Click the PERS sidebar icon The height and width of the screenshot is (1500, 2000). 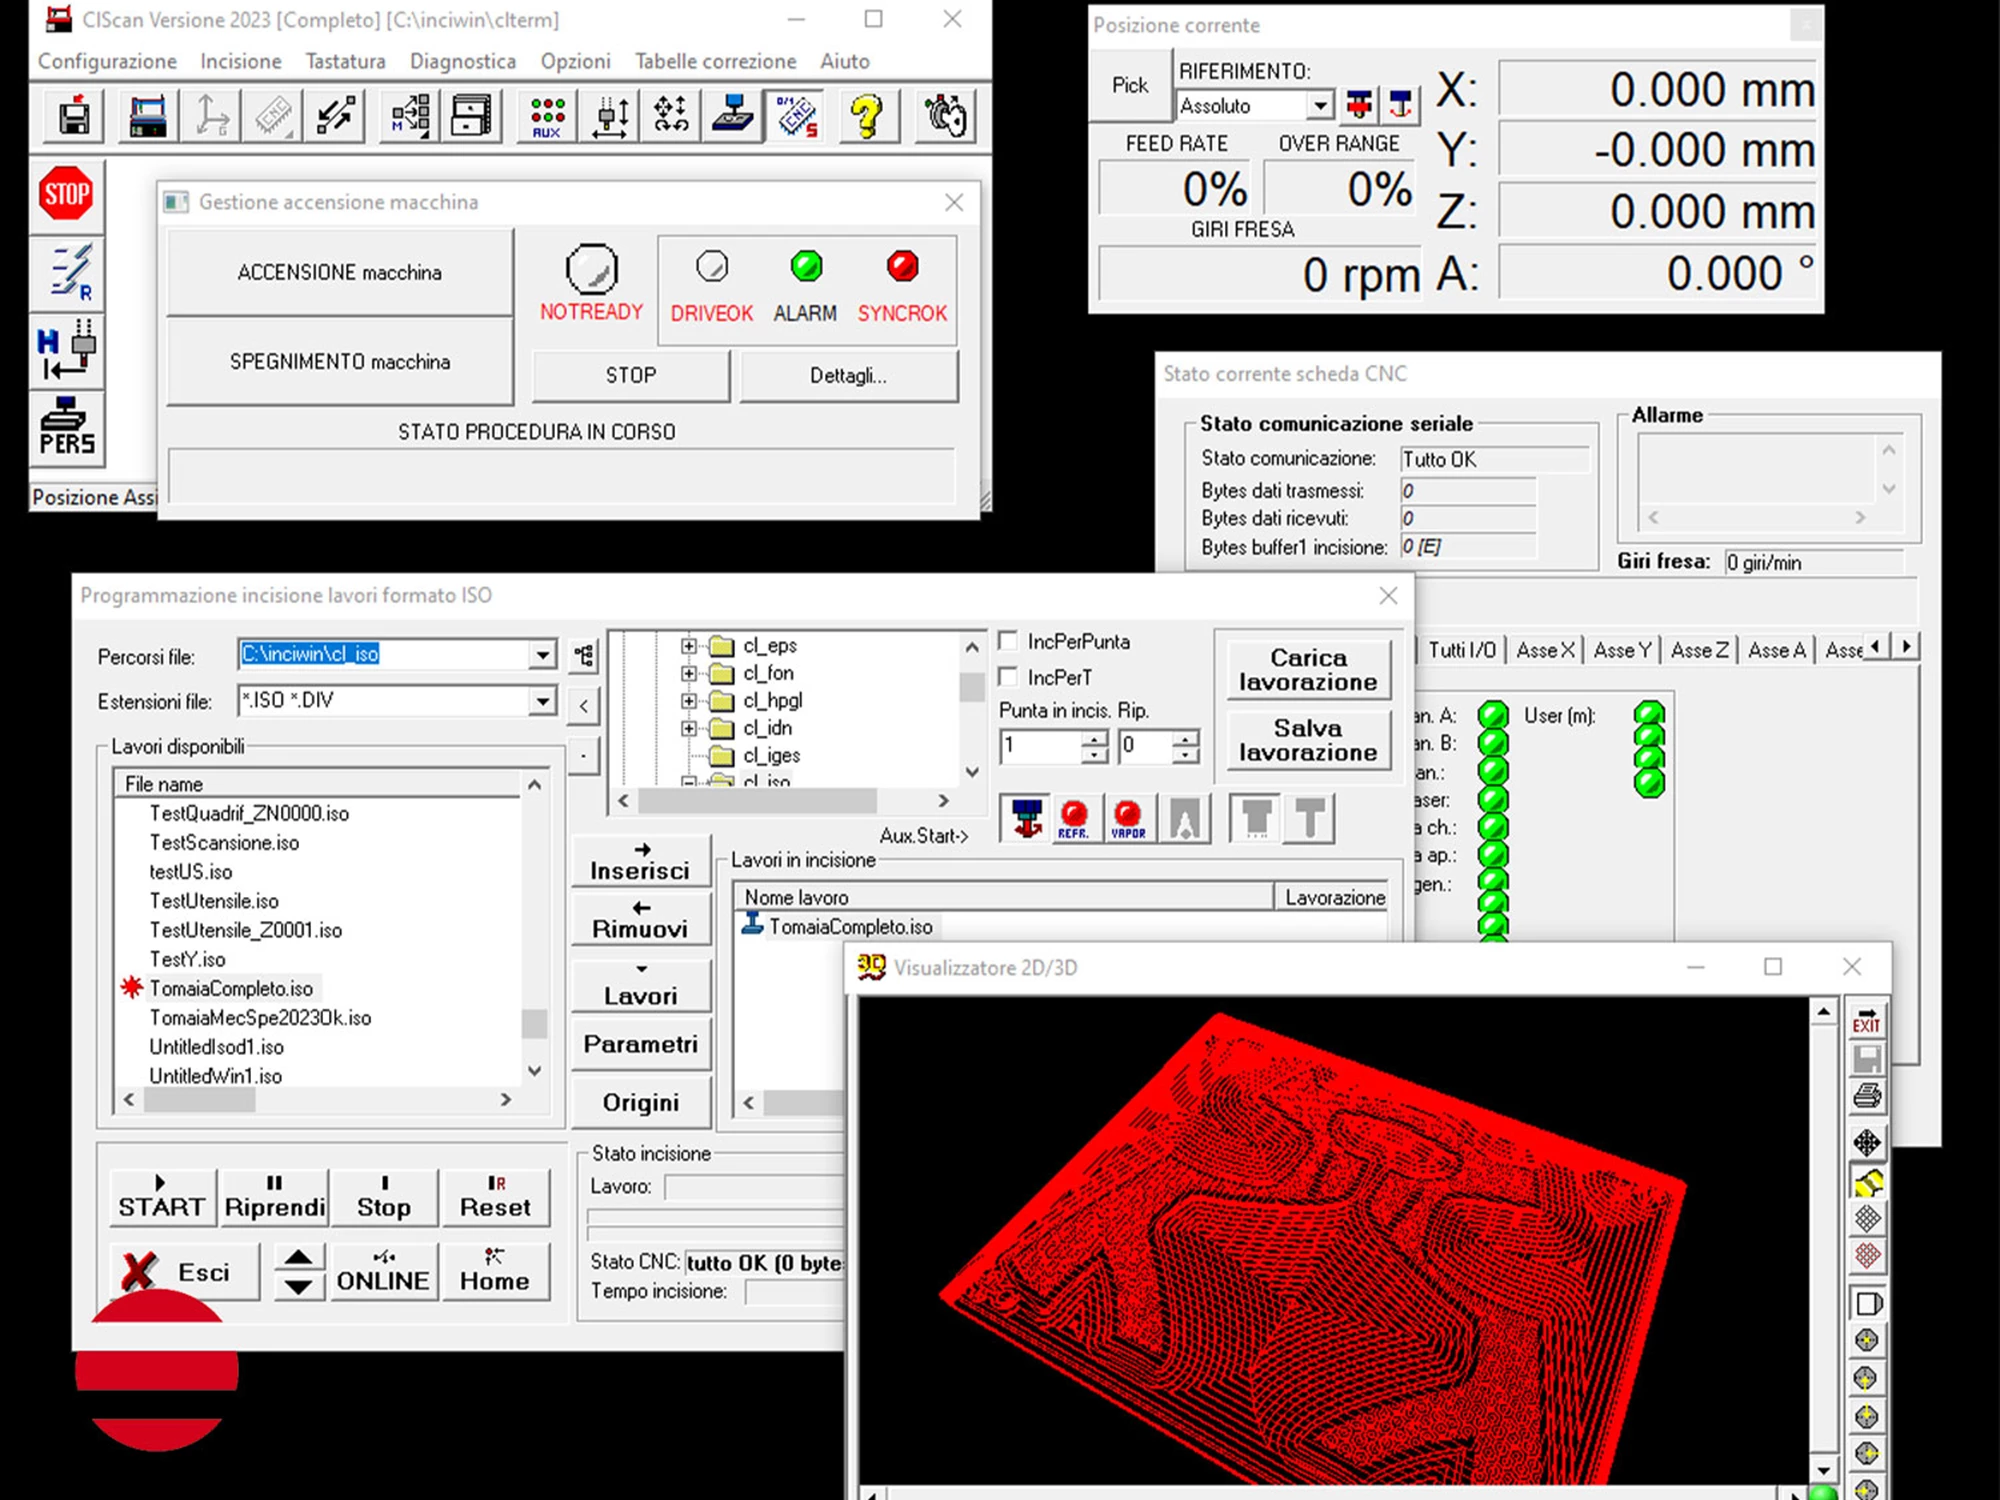[x=67, y=427]
